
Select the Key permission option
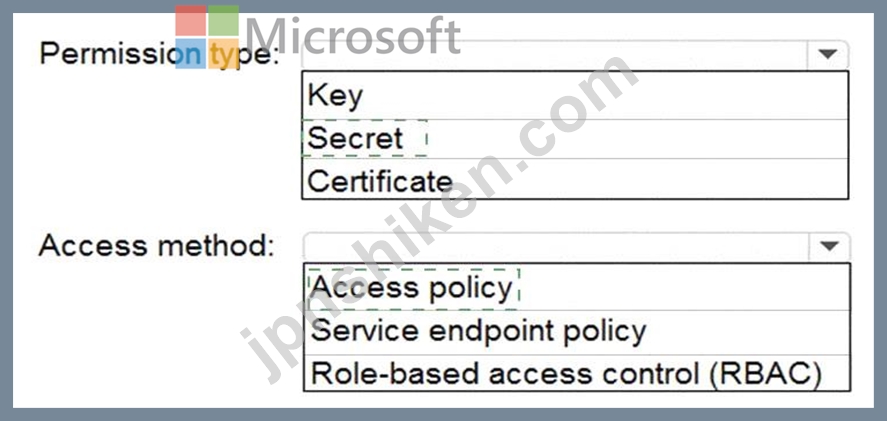[575, 96]
